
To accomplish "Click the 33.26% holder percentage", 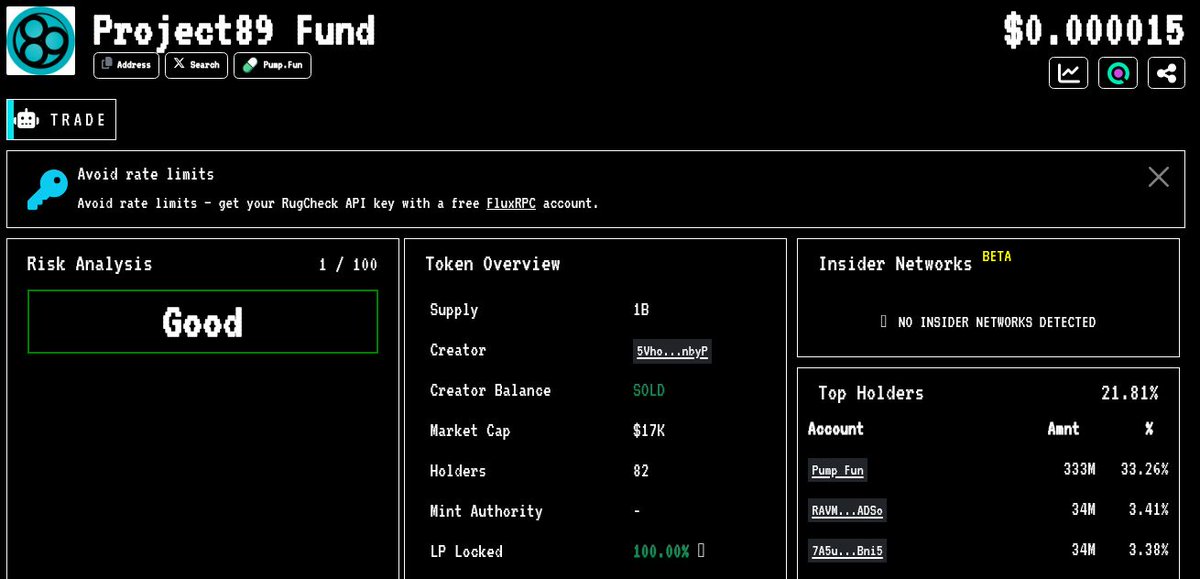I will (x=1143, y=469).
